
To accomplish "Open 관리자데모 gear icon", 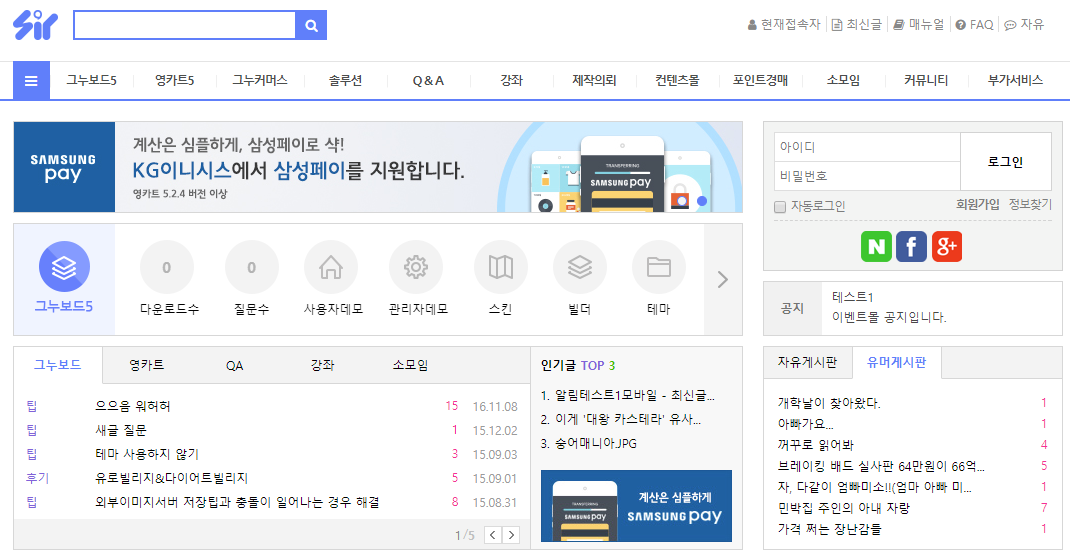I will click(x=416, y=268).
